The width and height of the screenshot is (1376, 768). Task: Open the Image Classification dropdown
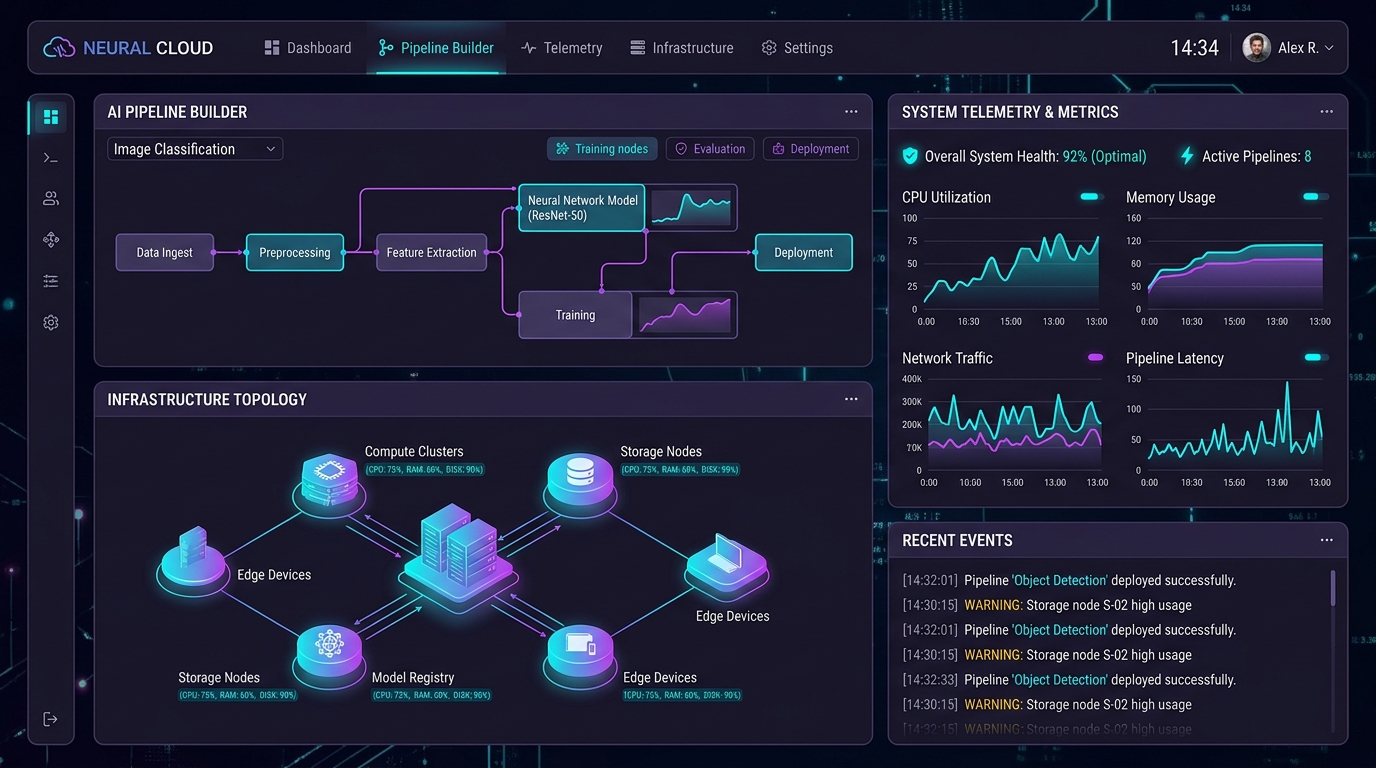coord(195,149)
